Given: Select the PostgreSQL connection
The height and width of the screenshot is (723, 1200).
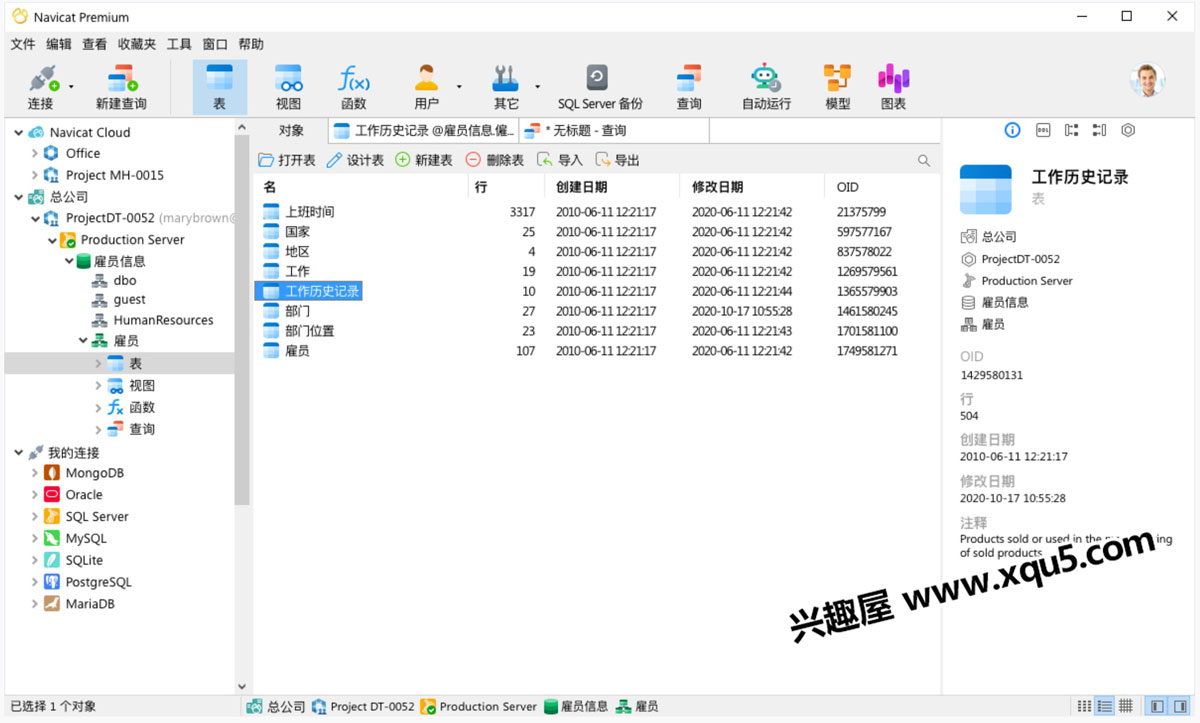Looking at the screenshot, I should (x=98, y=582).
